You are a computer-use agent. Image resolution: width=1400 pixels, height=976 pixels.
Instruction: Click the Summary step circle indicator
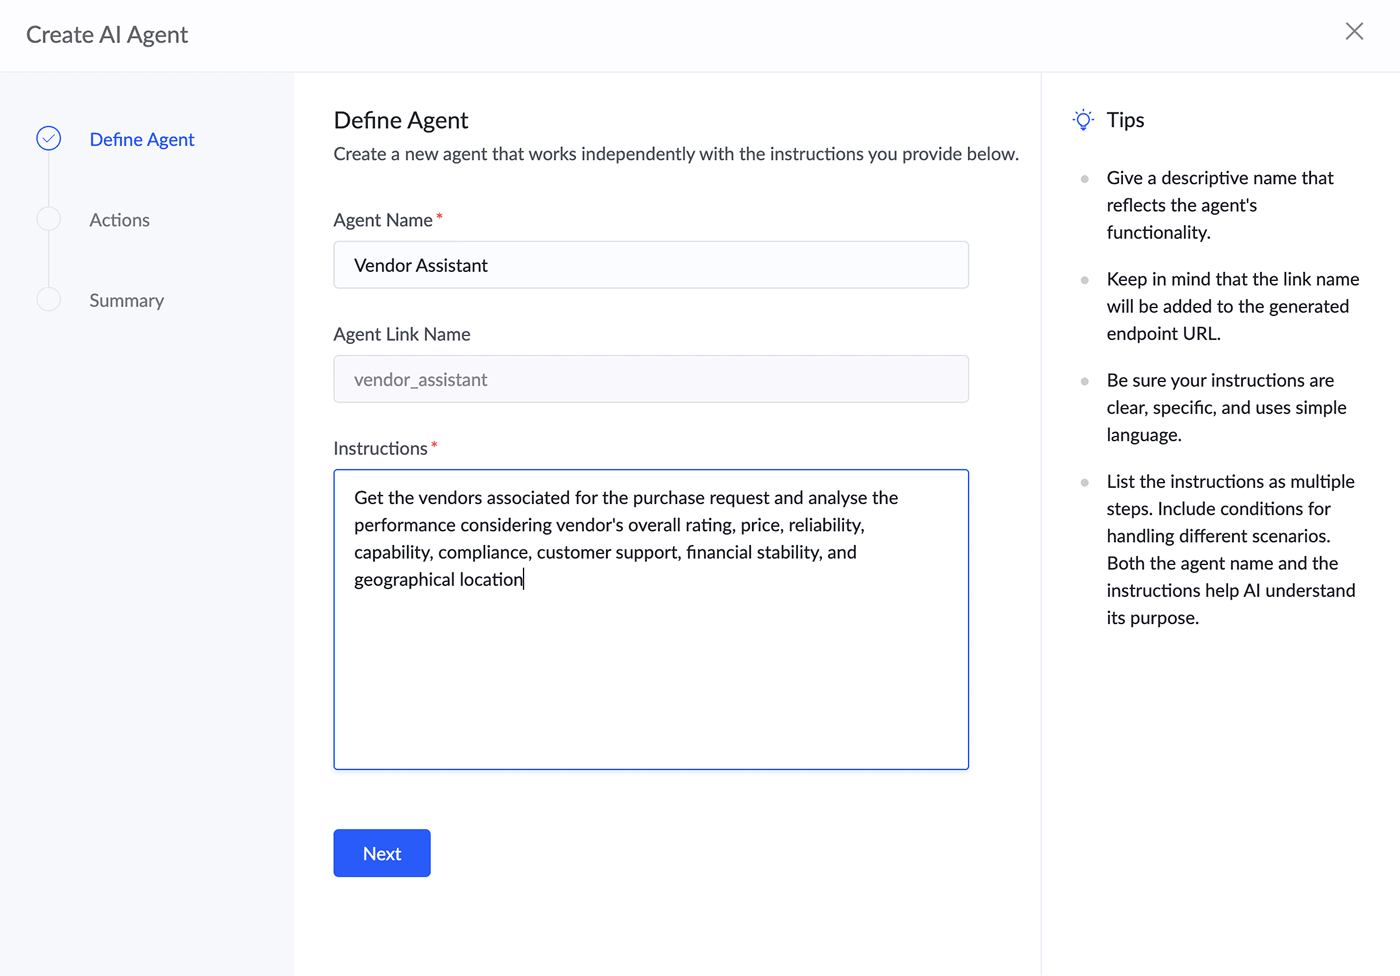tap(49, 299)
